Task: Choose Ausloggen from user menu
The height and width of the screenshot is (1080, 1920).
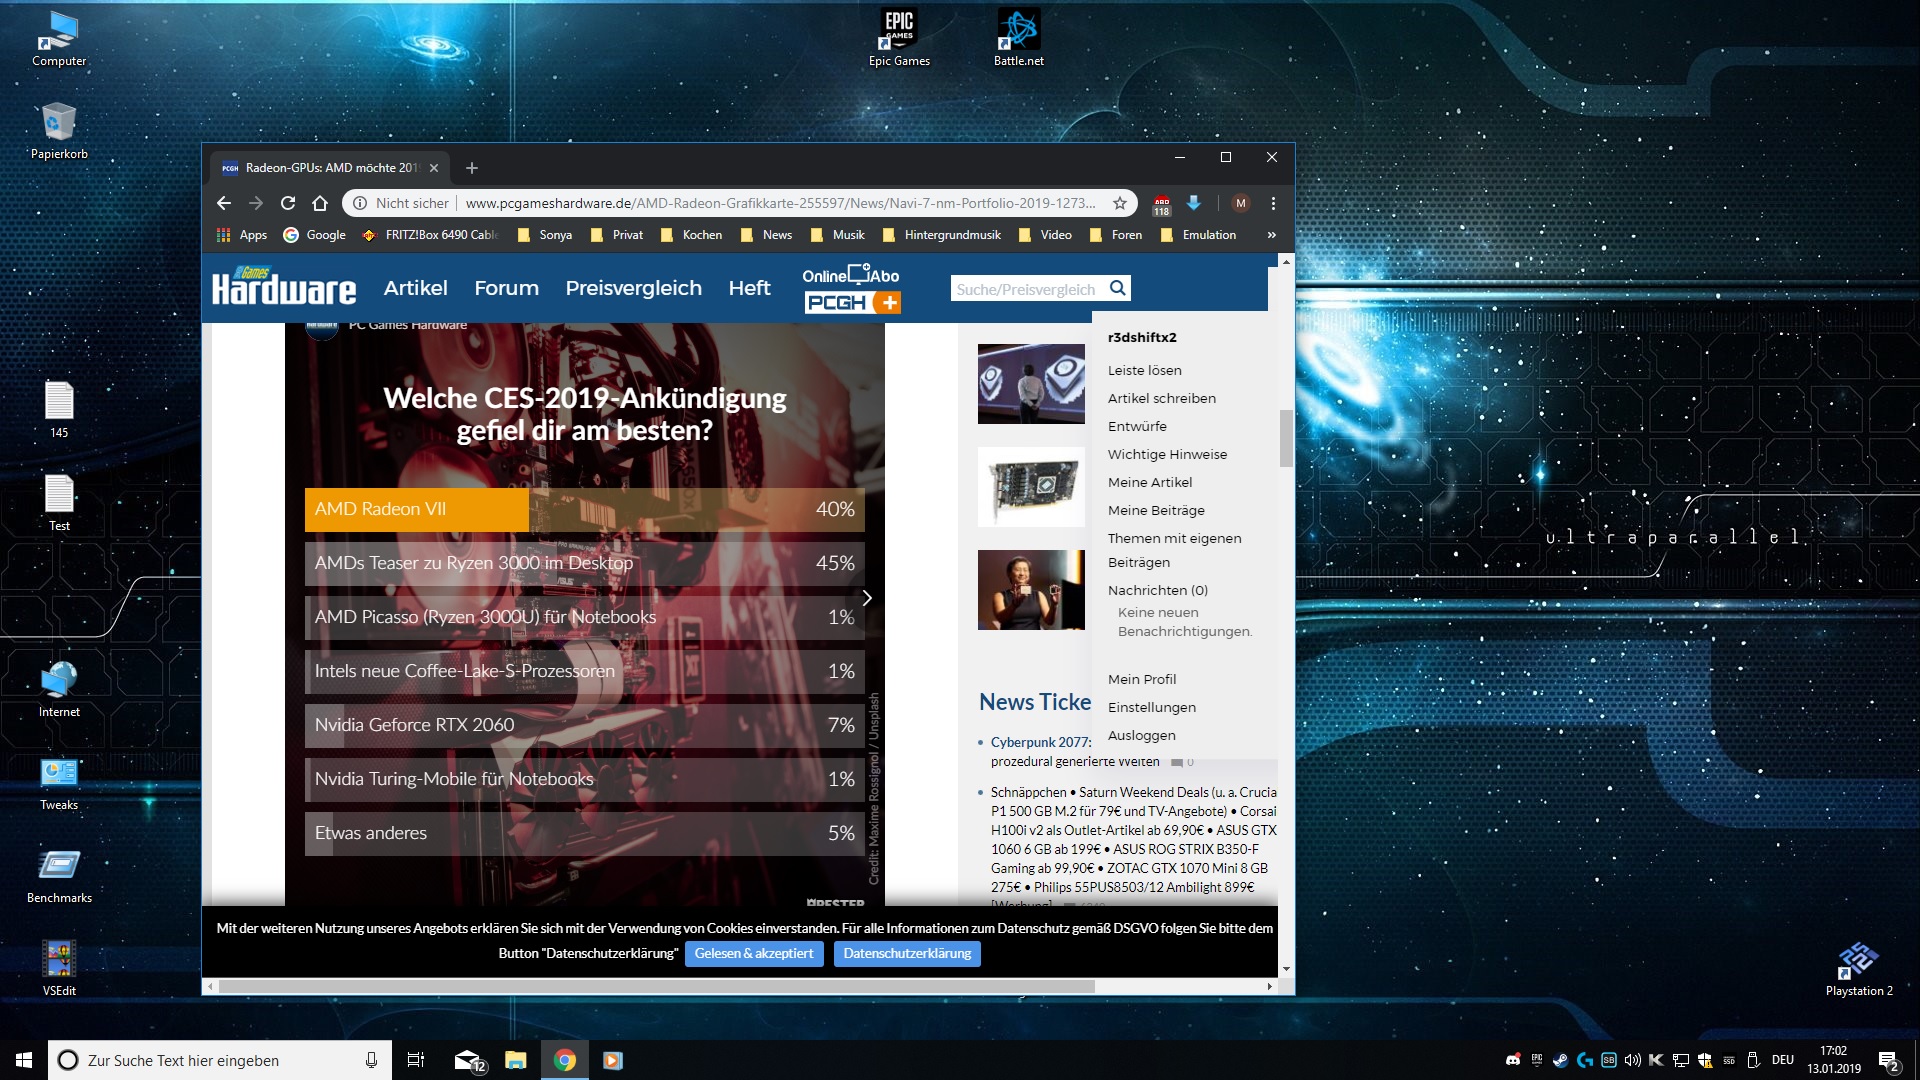Action: point(1142,735)
